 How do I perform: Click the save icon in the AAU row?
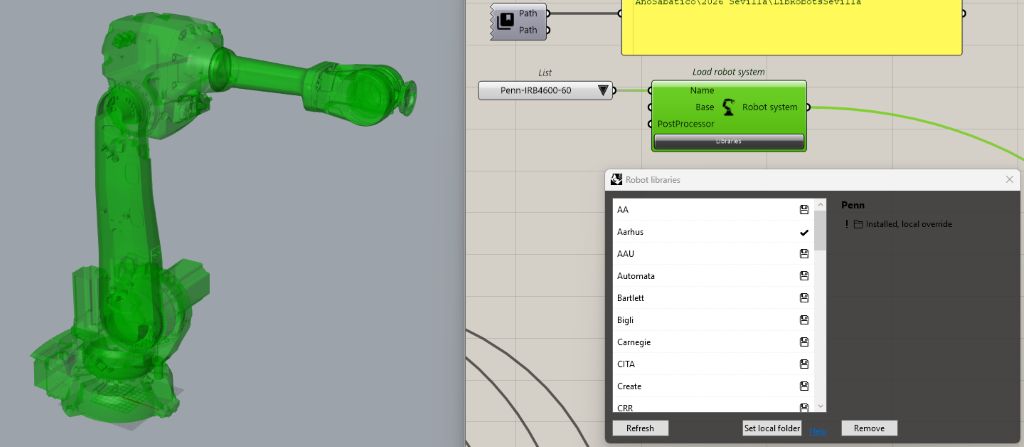[x=804, y=254]
